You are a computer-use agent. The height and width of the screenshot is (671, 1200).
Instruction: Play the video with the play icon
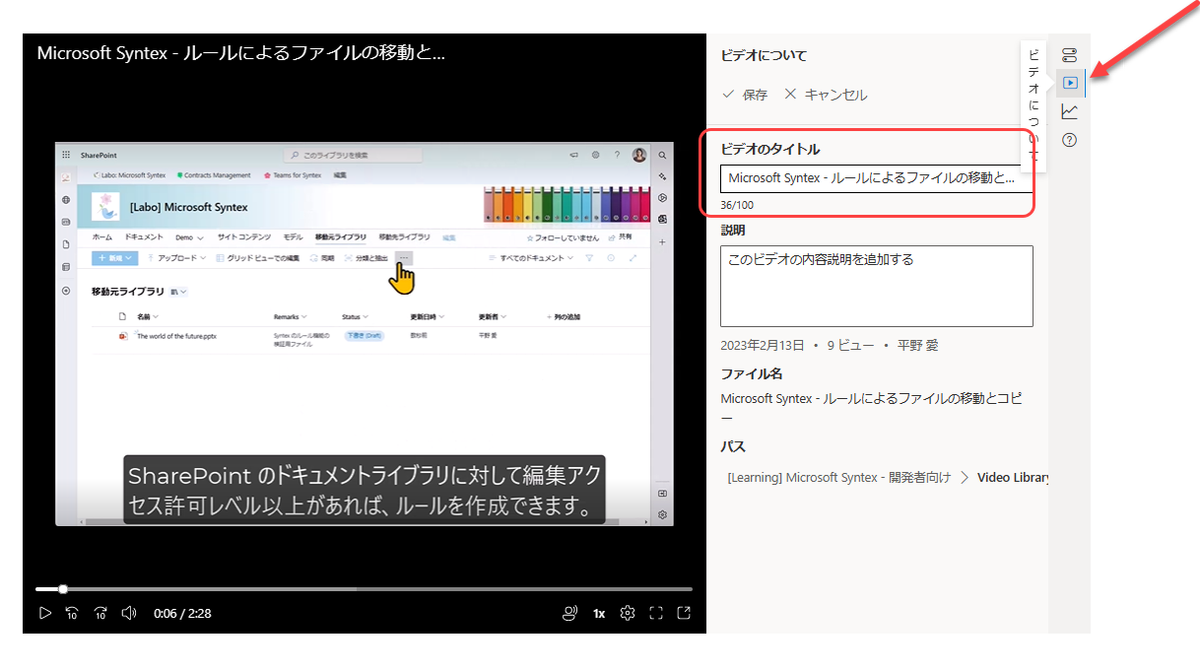coord(44,613)
